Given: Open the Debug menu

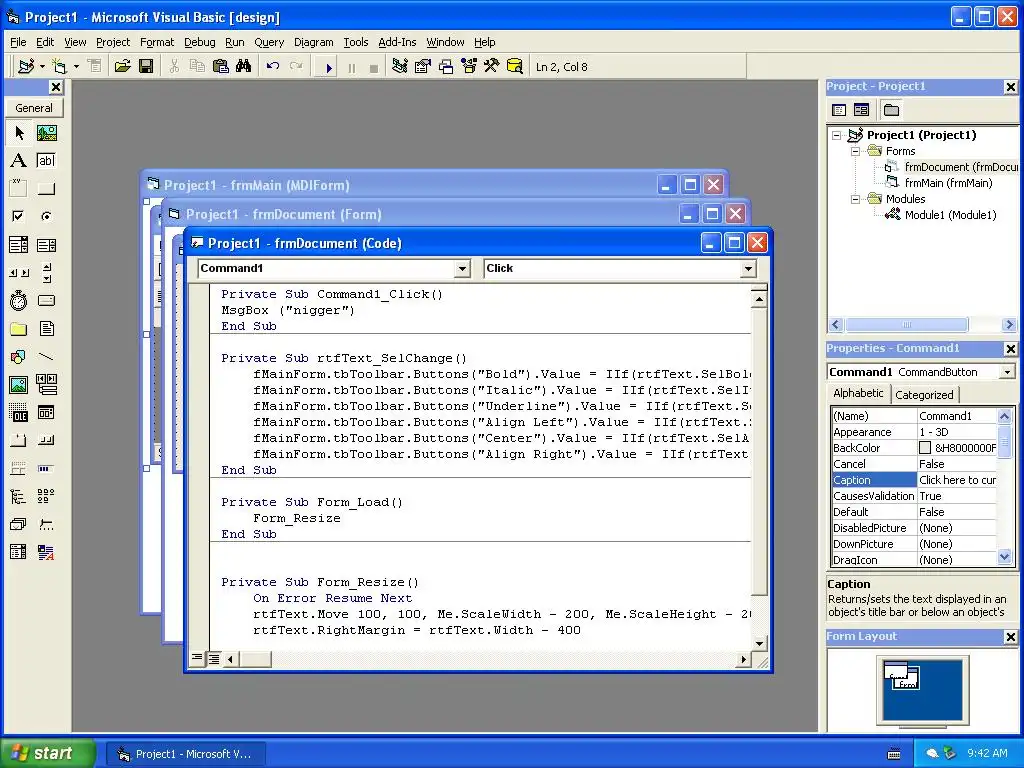Looking at the screenshot, I should (x=200, y=42).
